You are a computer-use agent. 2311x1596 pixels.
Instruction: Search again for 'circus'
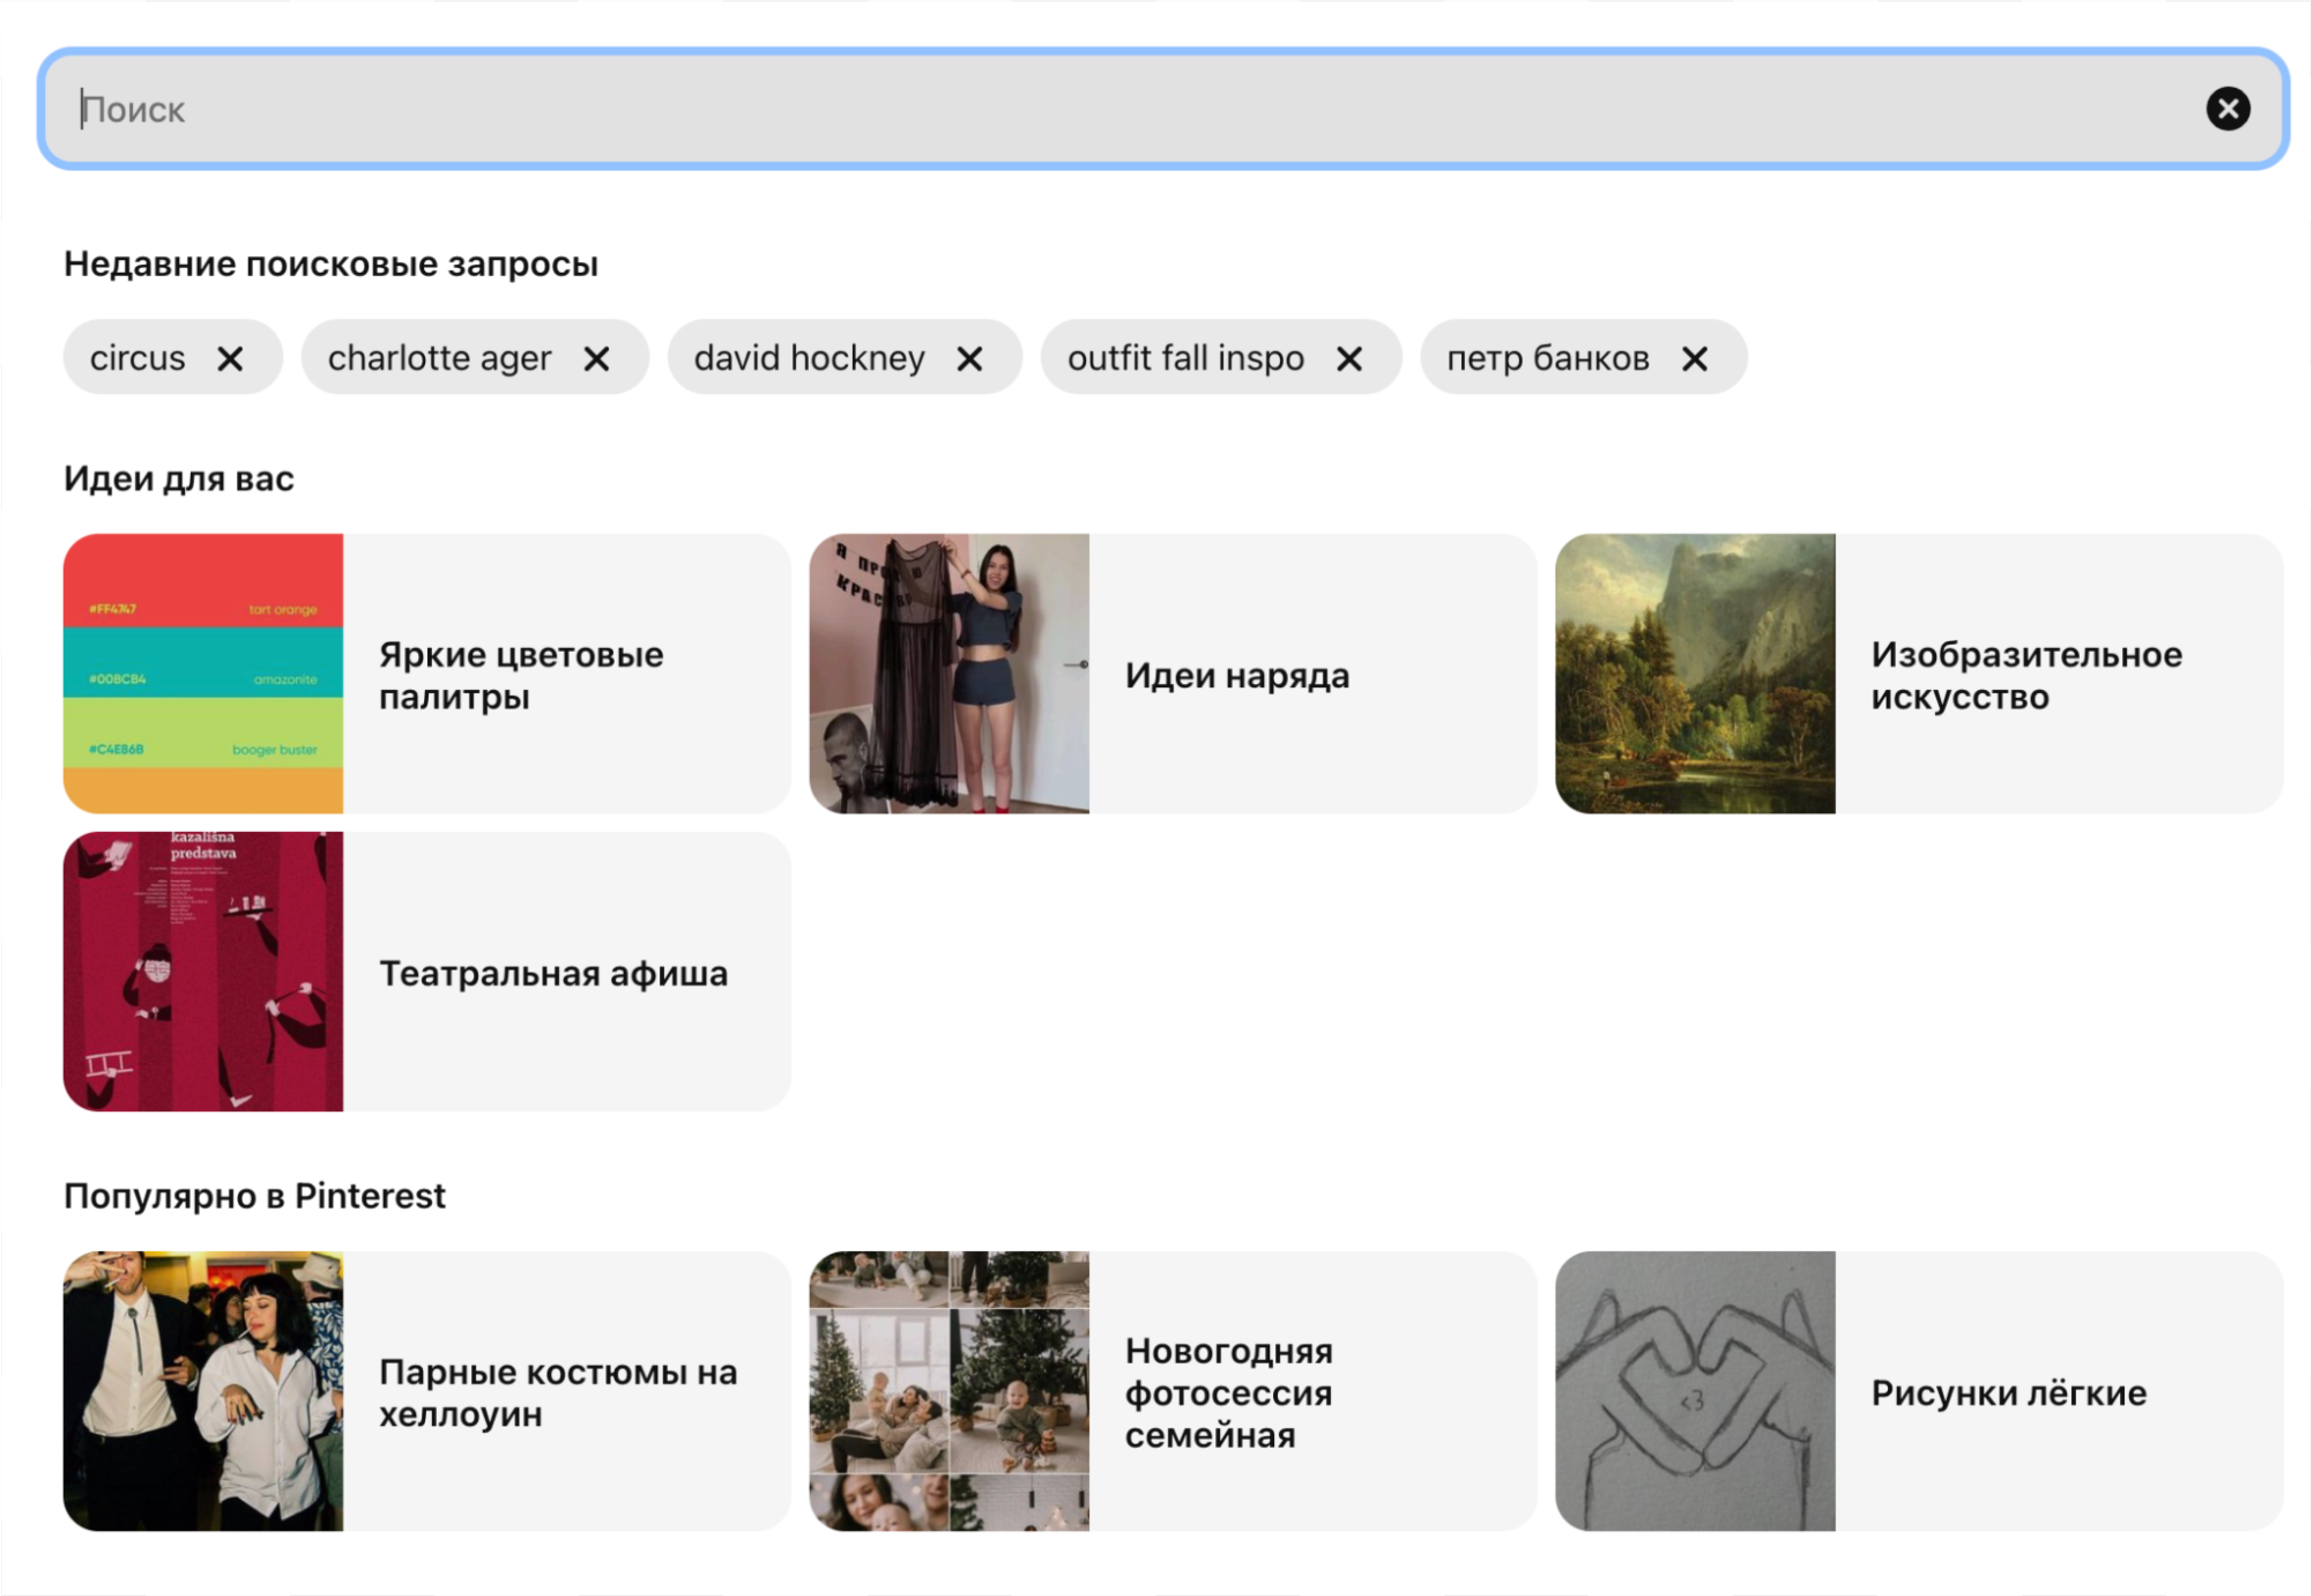138,358
